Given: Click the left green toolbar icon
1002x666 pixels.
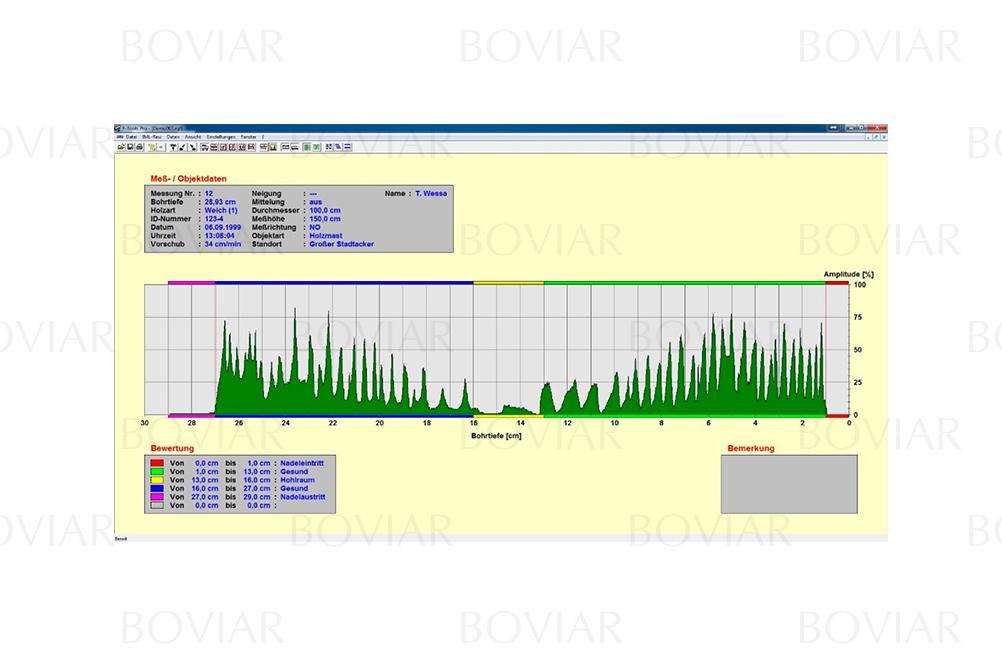Looking at the screenshot, I should click(307, 147).
